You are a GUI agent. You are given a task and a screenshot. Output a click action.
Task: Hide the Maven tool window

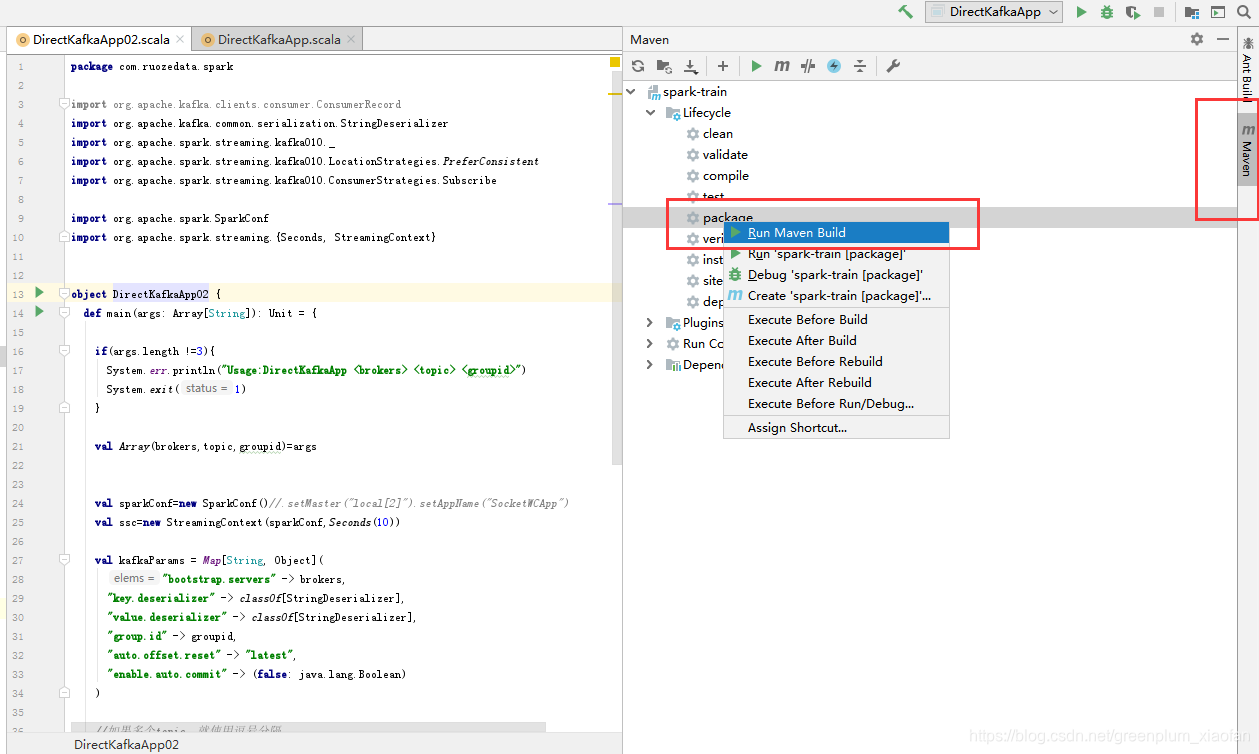1223,39
